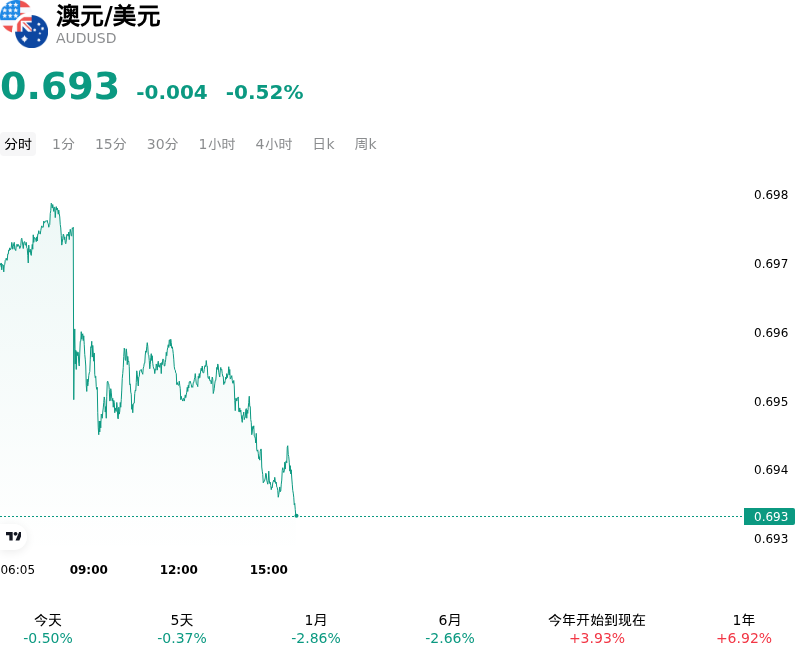Choose the 5天 -0.37% range
800x658 pixels.
click(x=182, y=629)
